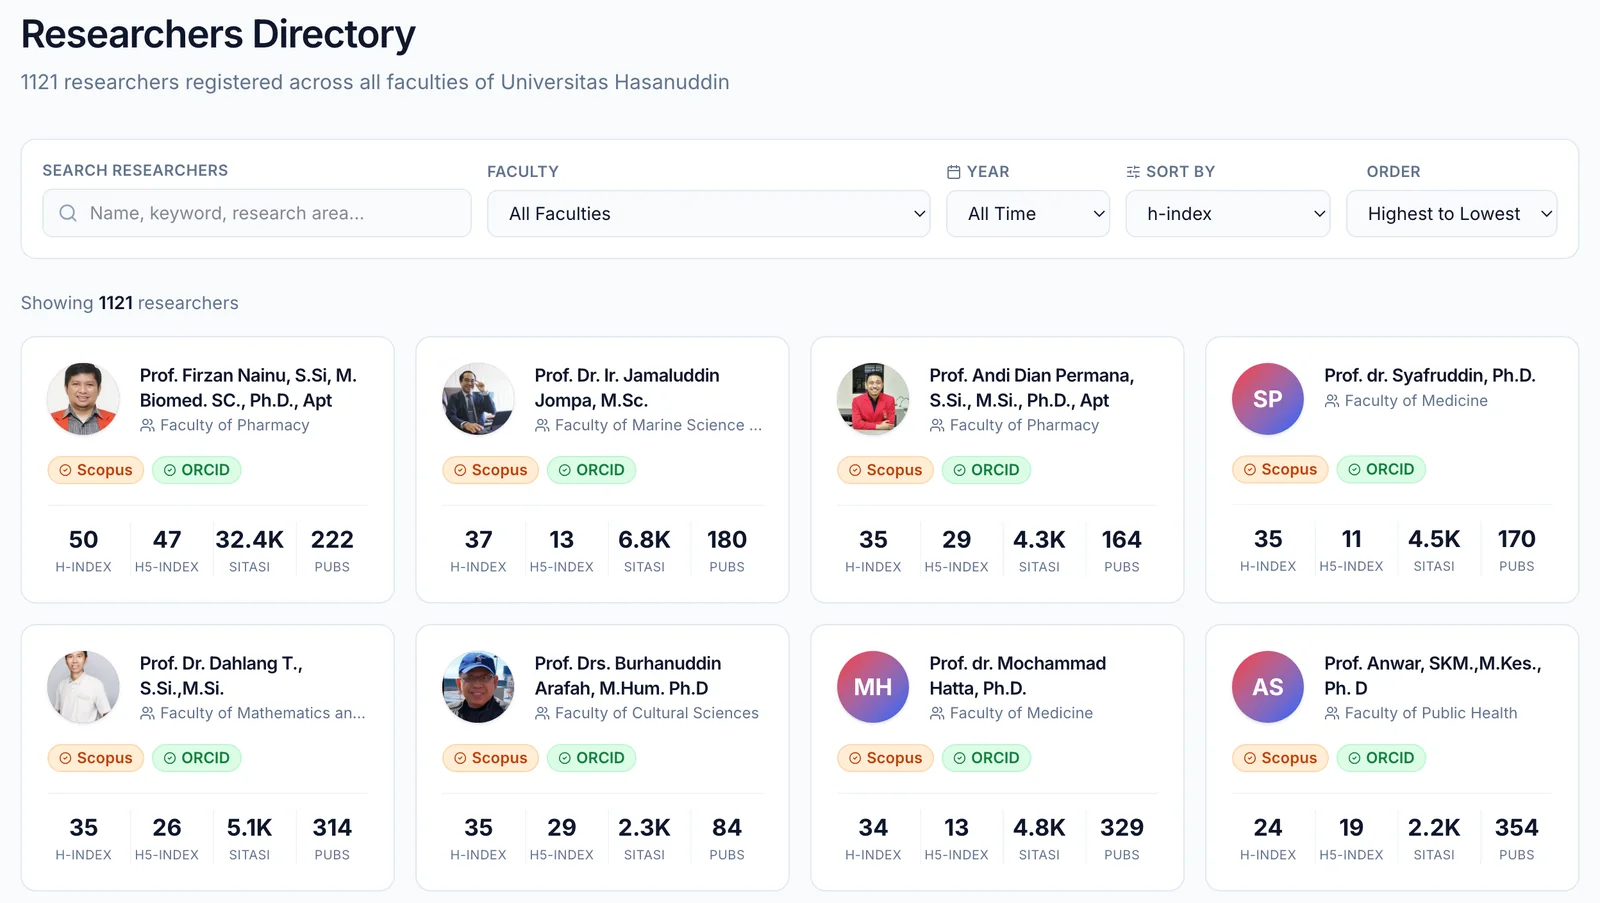The height and width of the screenshot is (903, 1600).
Task: Open Prof. Jamaluddin Jompa's profile photo
Action: click(478, 399)
